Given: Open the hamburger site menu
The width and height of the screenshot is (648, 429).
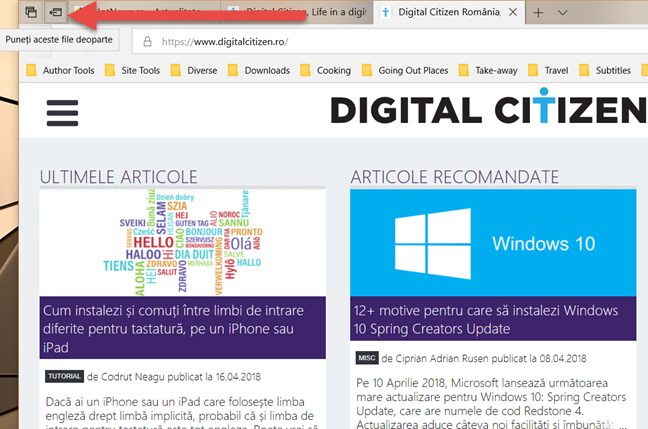Looking at the screenshot, I should 62,113.
